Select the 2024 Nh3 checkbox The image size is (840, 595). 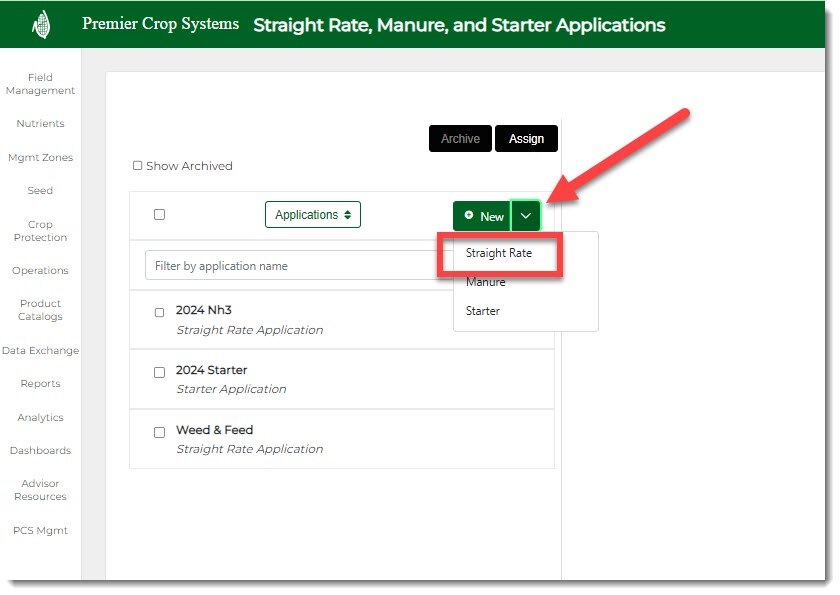coord(159,313)
